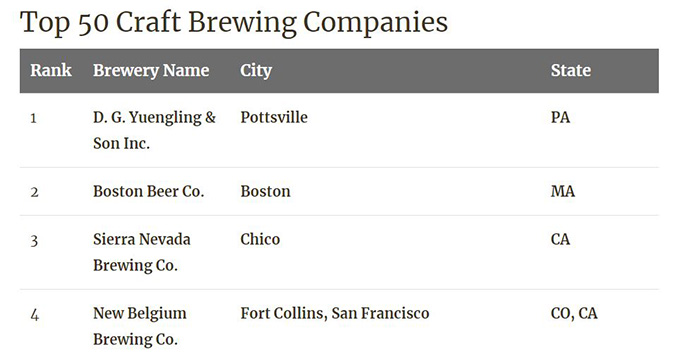Screen dimensions: 685x363
Task: Click Fort Collins, San Francisco cell
Action: coord(335,313)
